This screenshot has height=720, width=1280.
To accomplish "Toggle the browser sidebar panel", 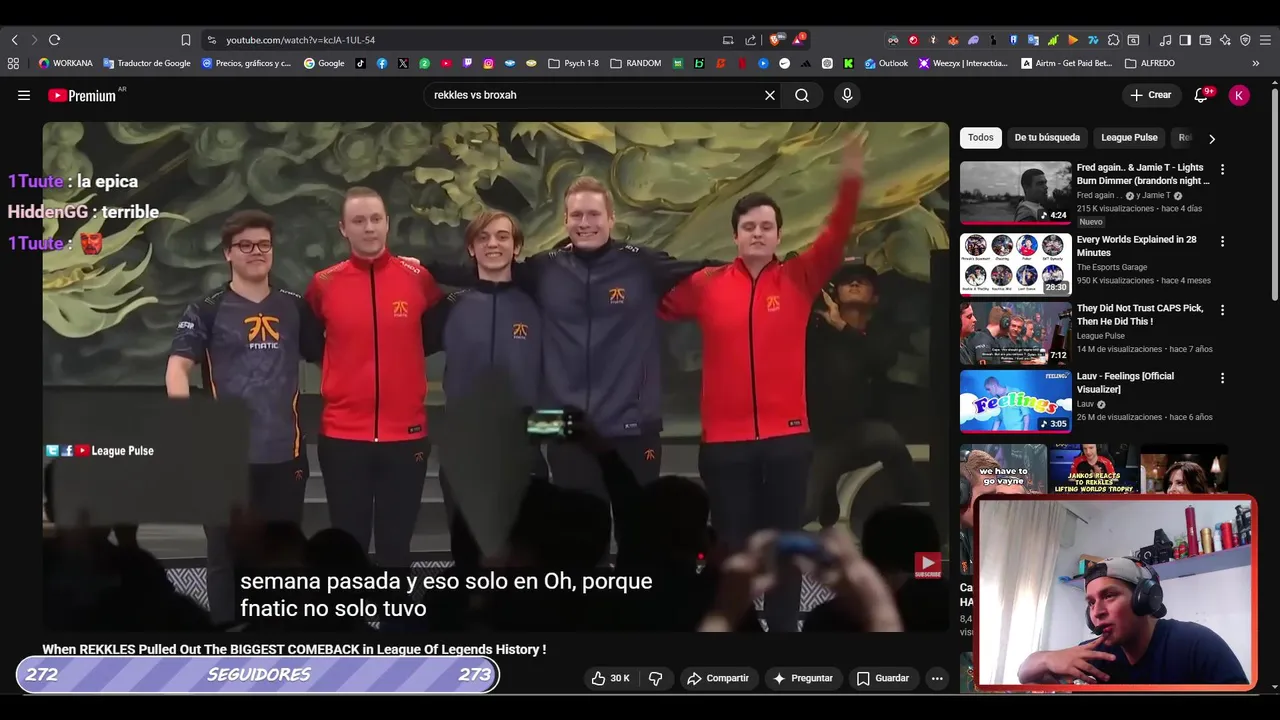I will coord(1185,40).
